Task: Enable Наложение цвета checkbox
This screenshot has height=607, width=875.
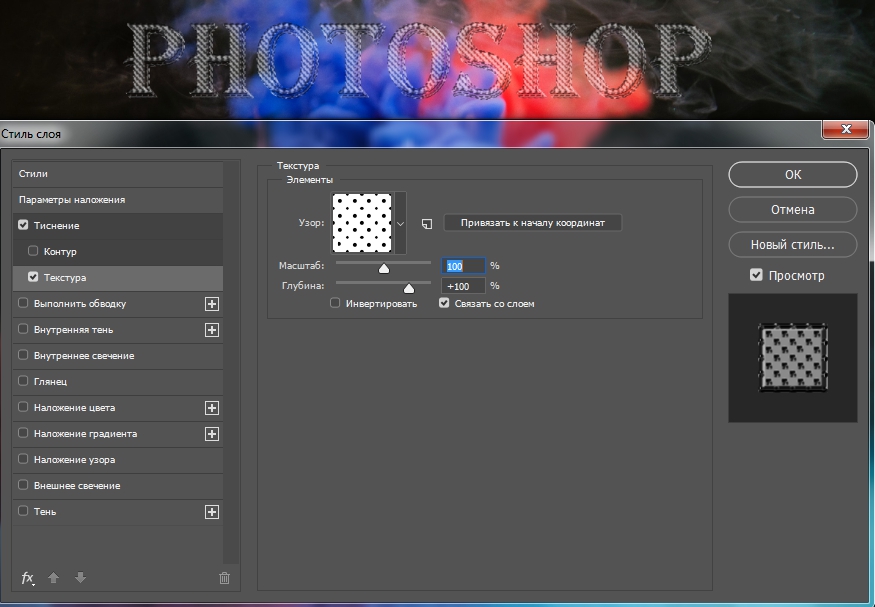Action: tap(23, 407)
